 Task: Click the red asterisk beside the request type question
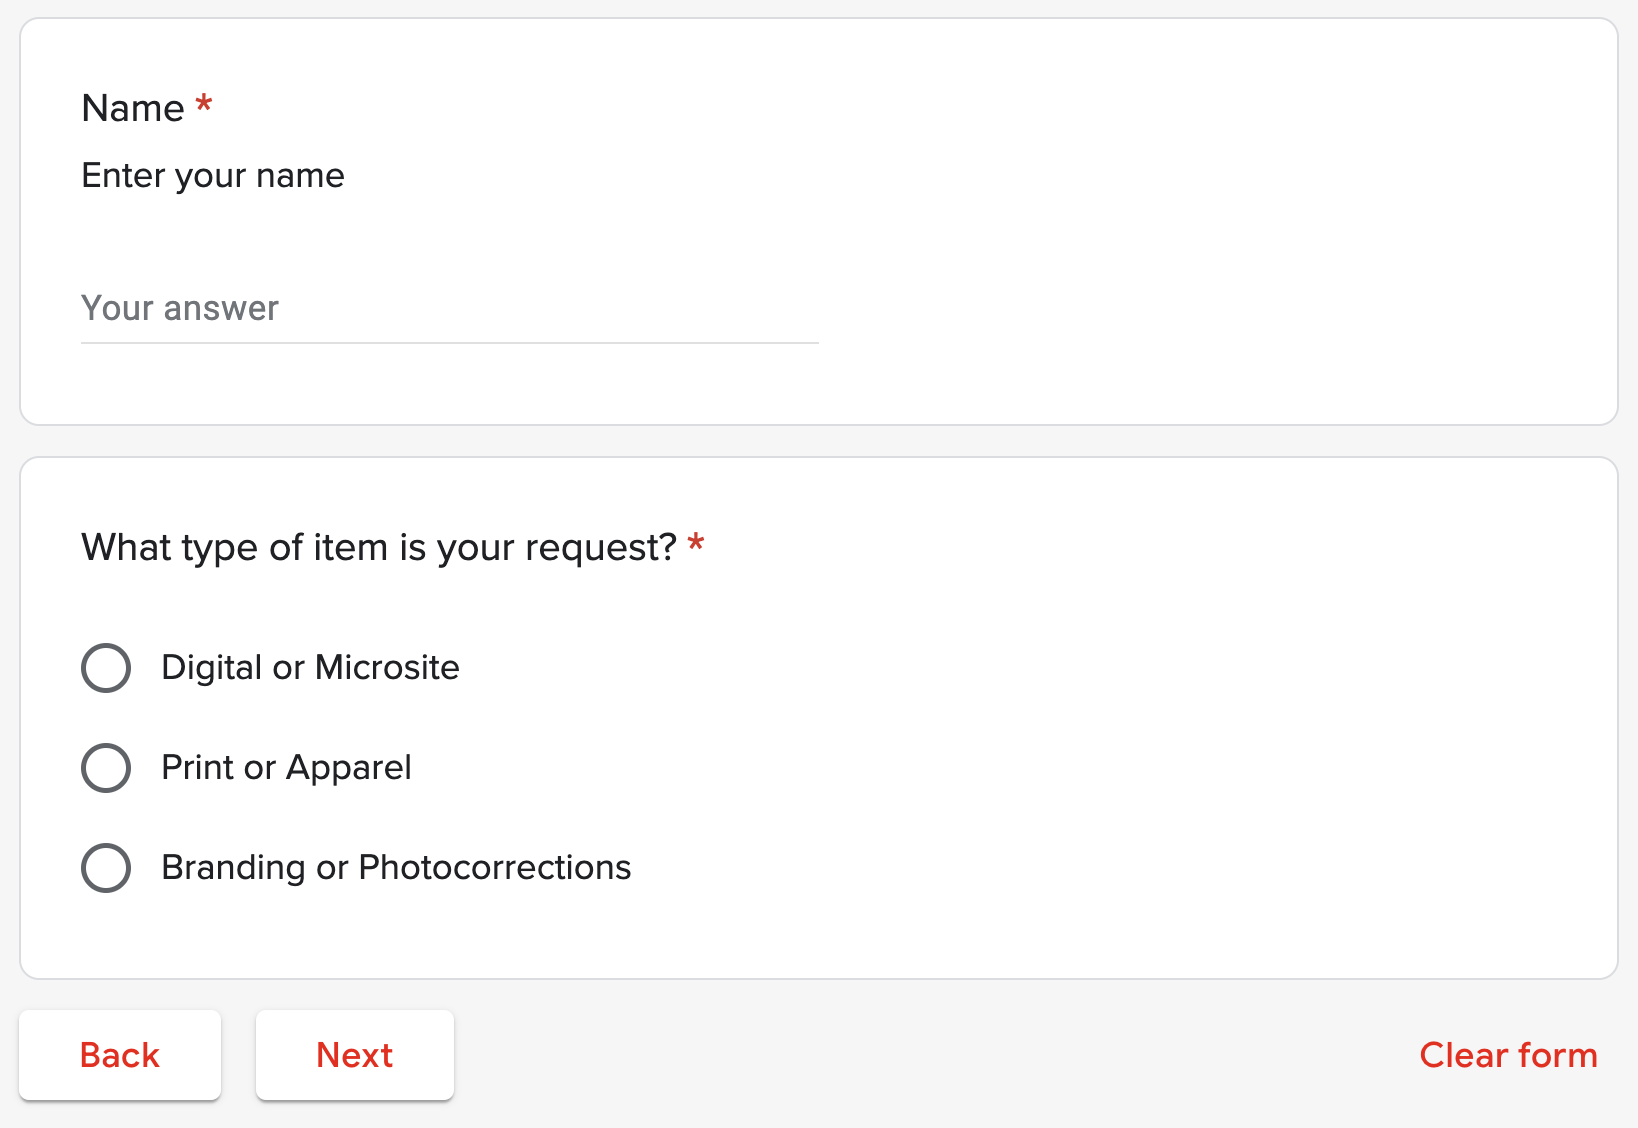point(696,544)
